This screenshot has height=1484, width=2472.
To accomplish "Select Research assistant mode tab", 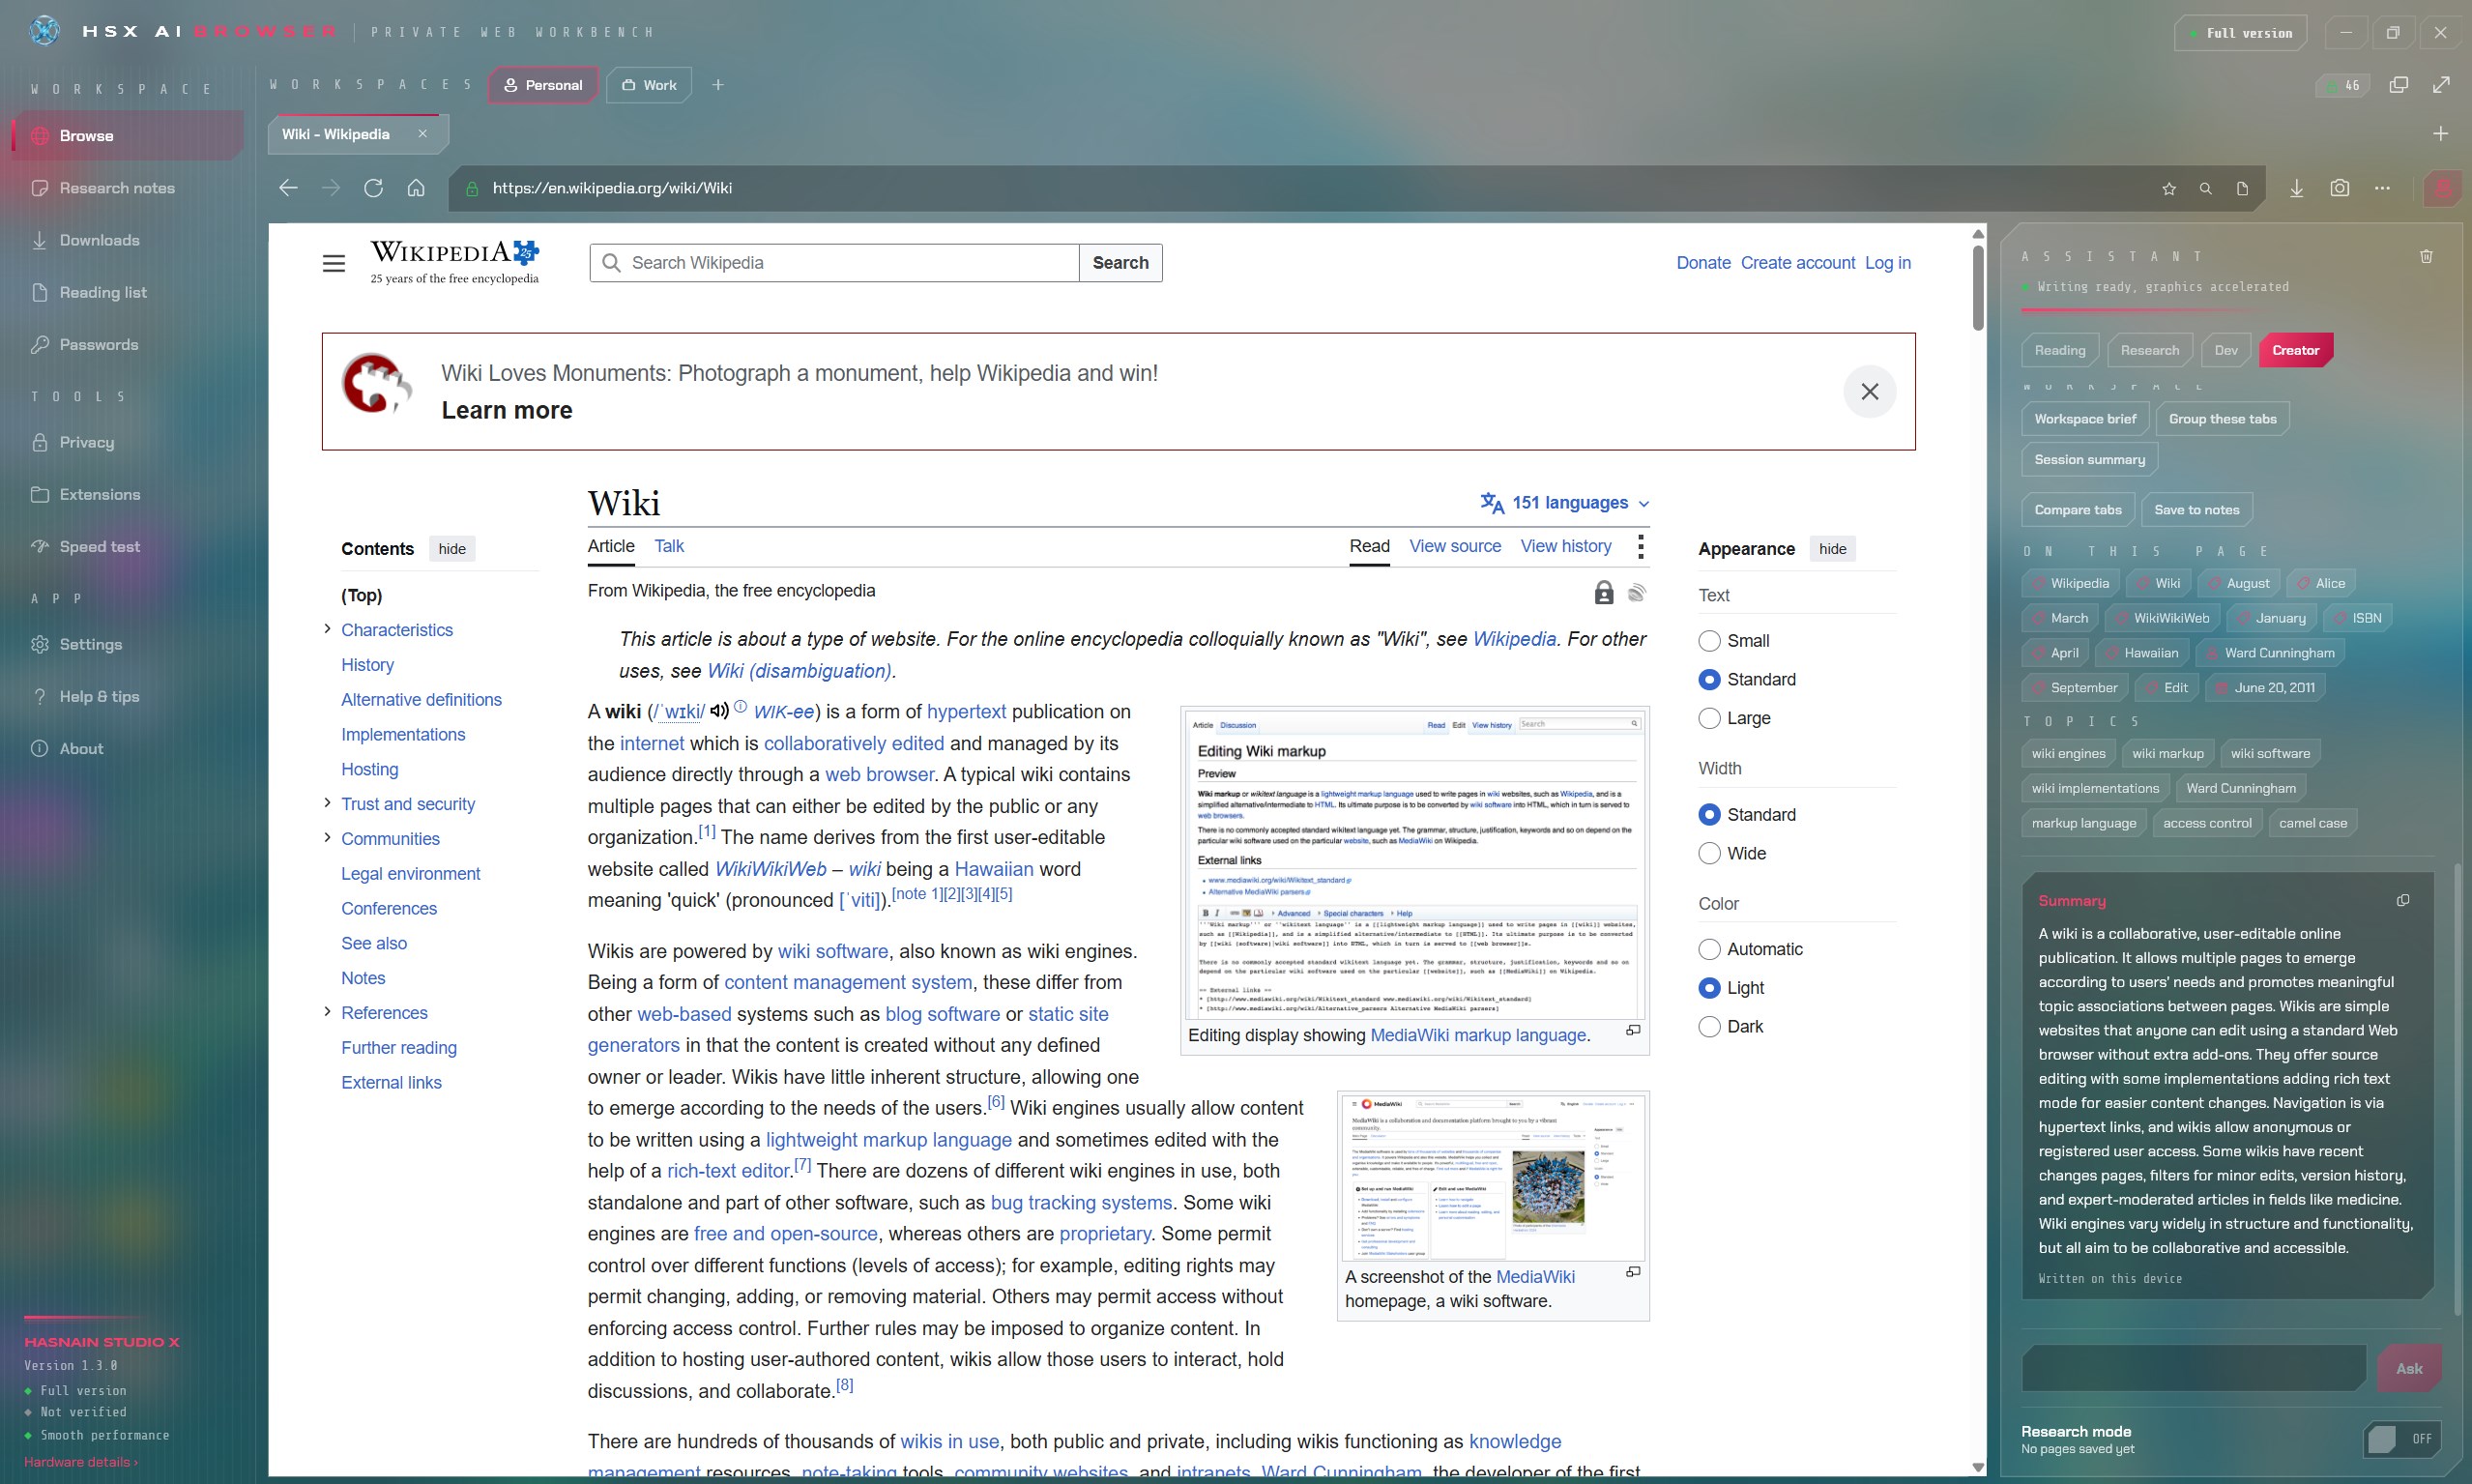I will [2149, 350].
